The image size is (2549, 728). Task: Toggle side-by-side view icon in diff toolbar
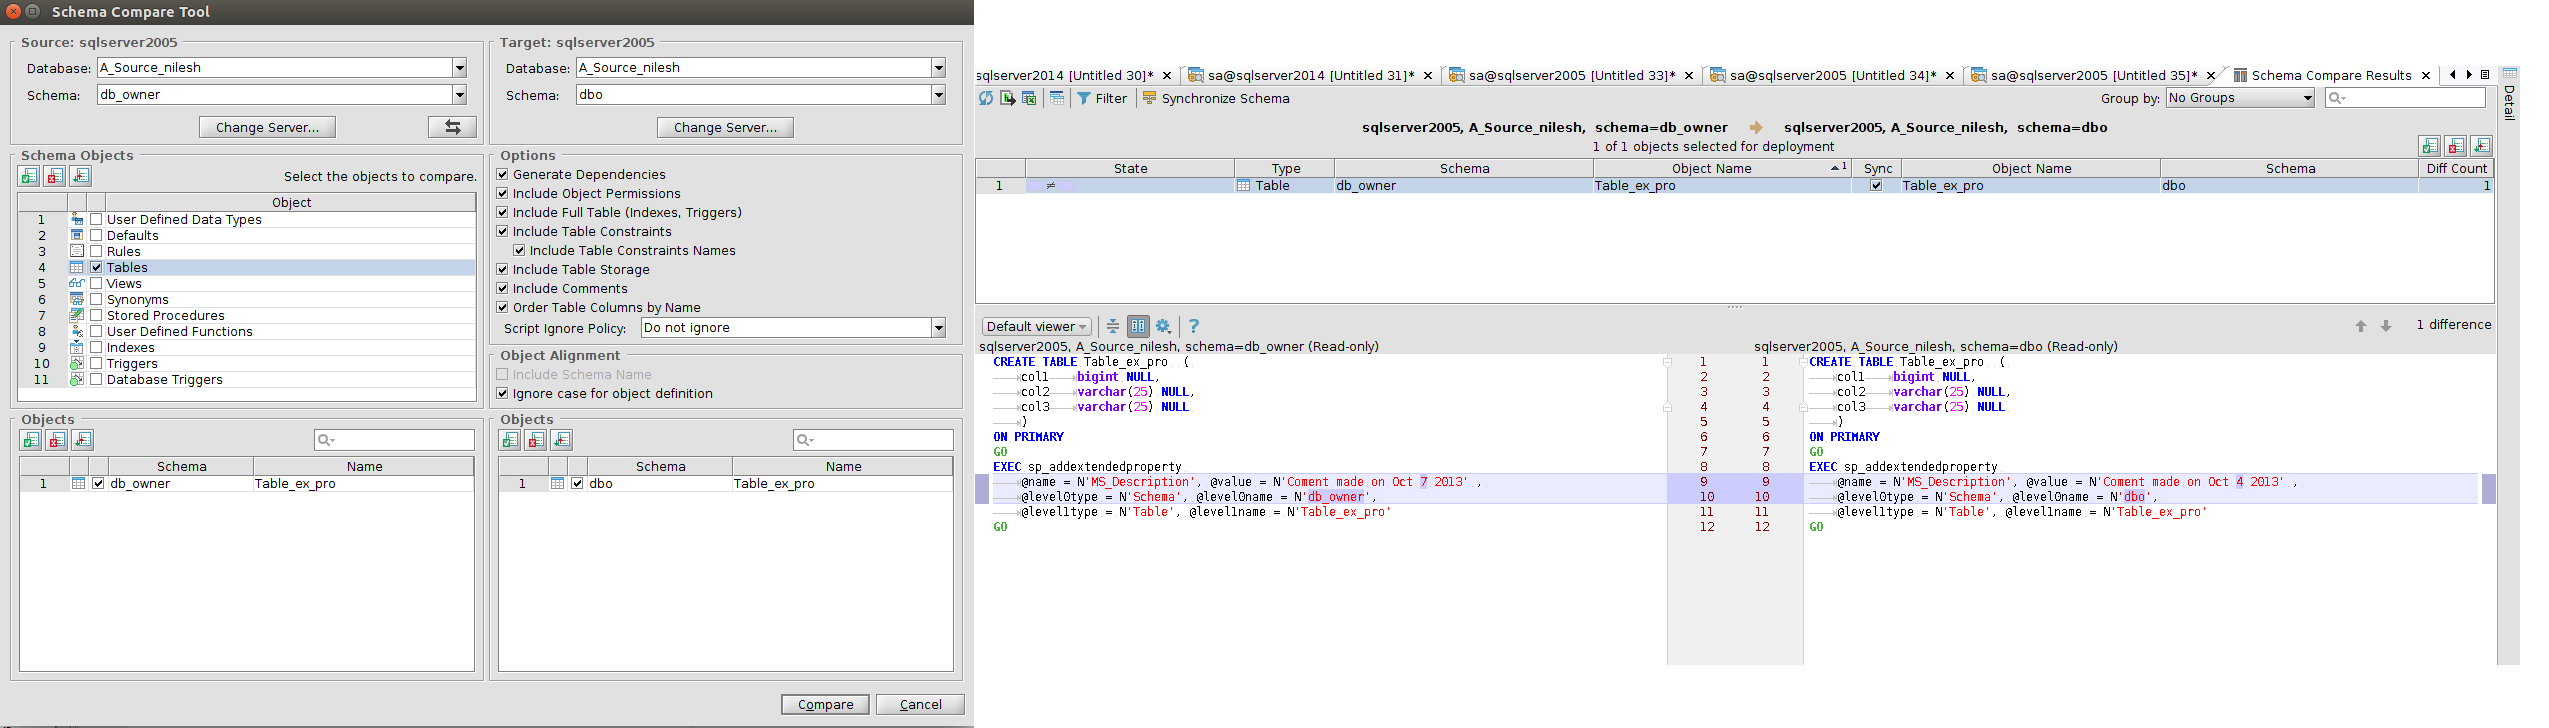click(x=1138, y=326)
